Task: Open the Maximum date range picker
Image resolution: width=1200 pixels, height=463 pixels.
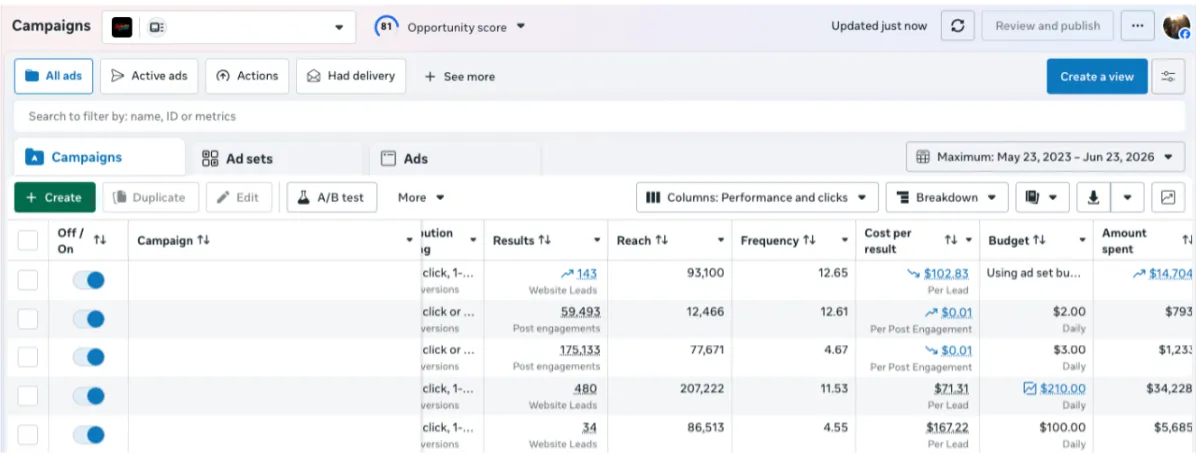Action: tap(1046, 157)
